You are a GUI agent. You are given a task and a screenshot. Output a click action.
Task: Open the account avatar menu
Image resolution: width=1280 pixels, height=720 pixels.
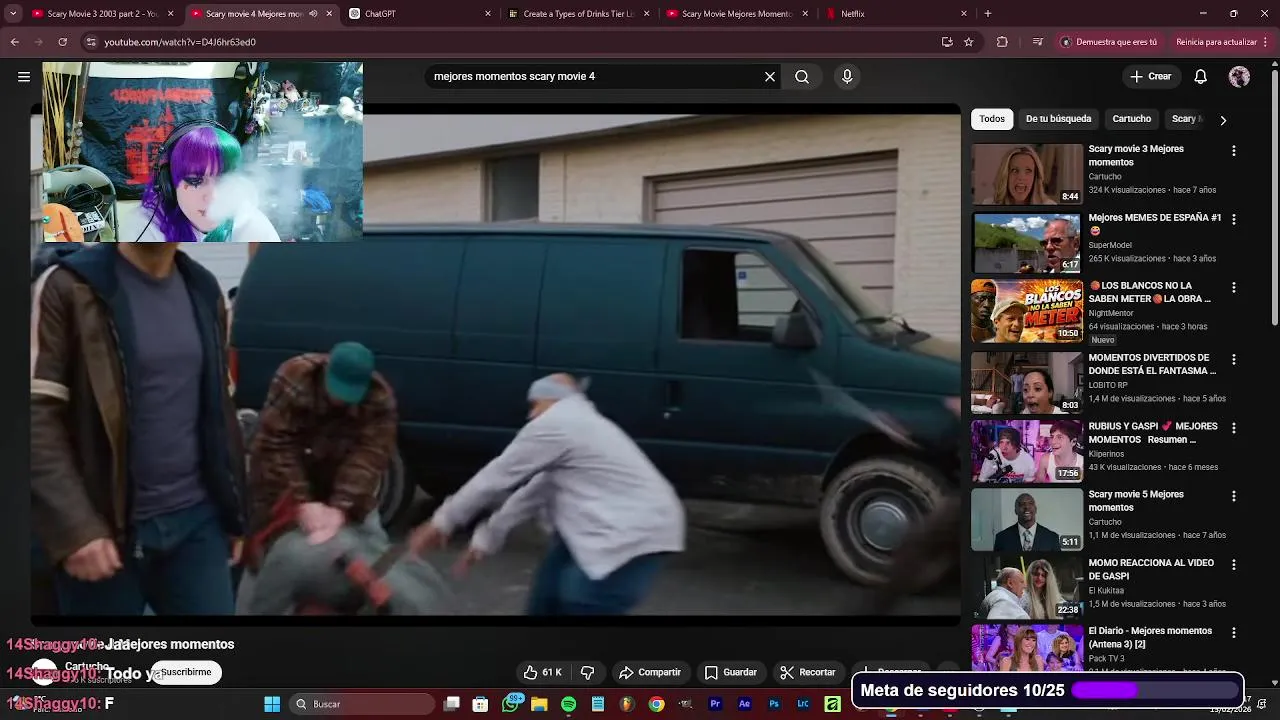pos(1239,77)
